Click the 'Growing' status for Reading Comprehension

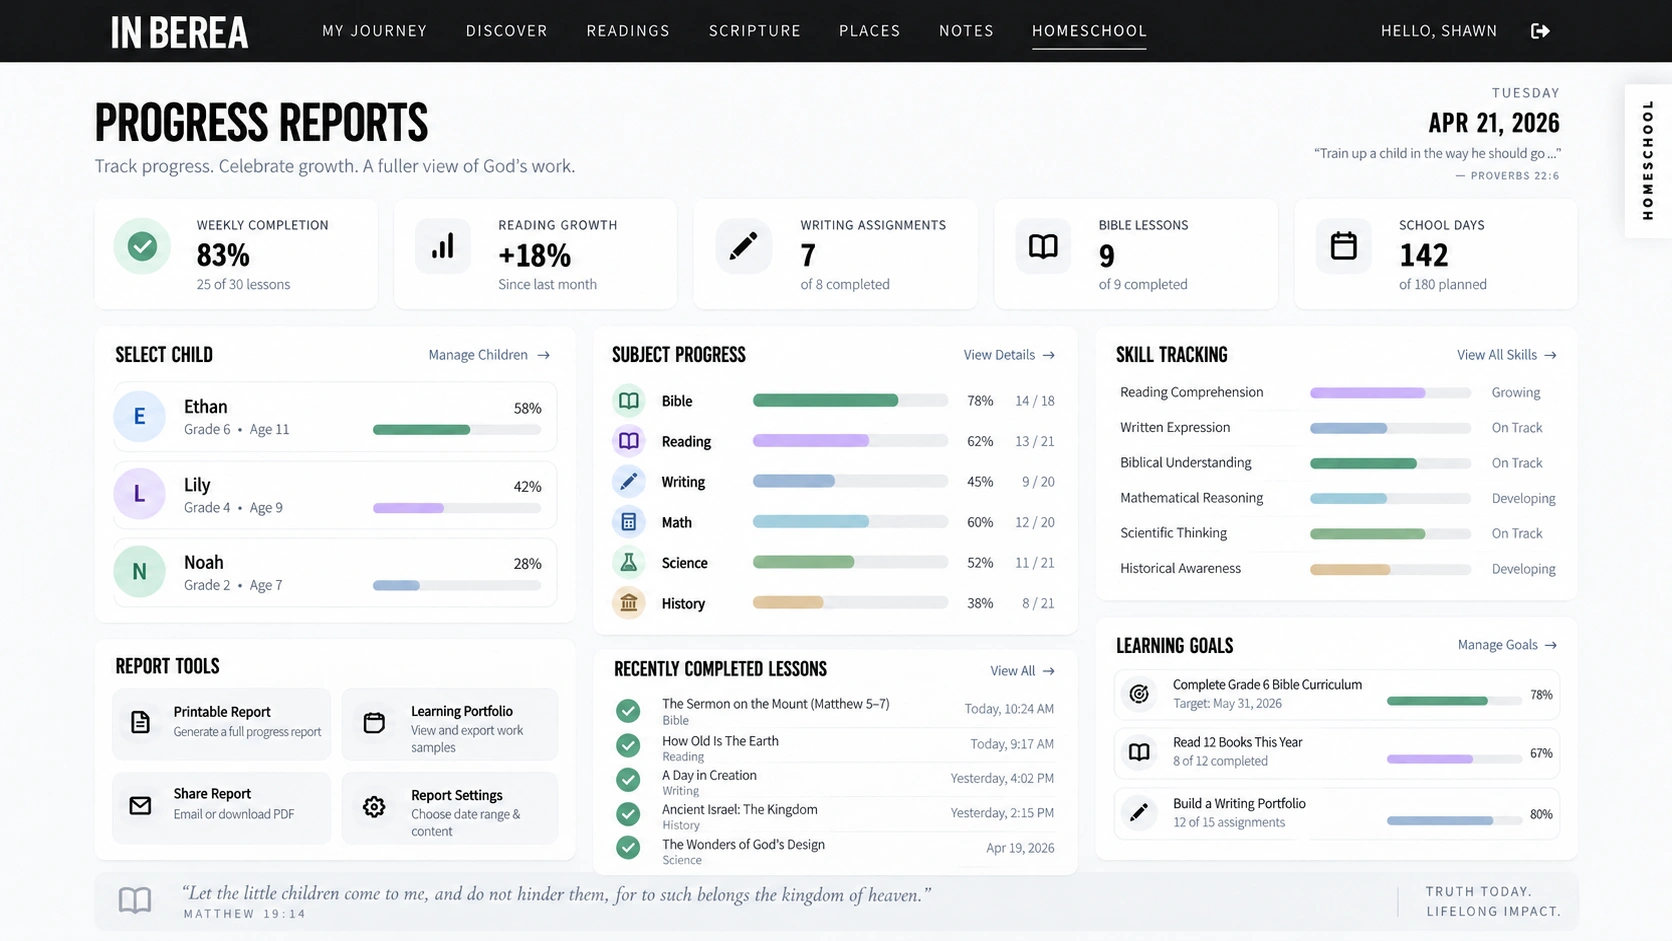(x=1516, y=393)
